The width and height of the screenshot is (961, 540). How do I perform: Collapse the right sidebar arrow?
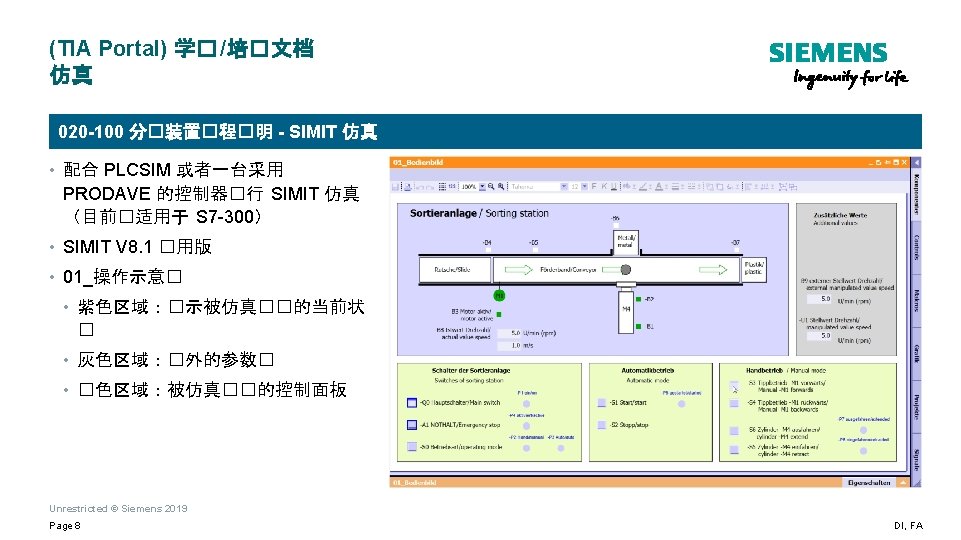[x=916, y=162]
